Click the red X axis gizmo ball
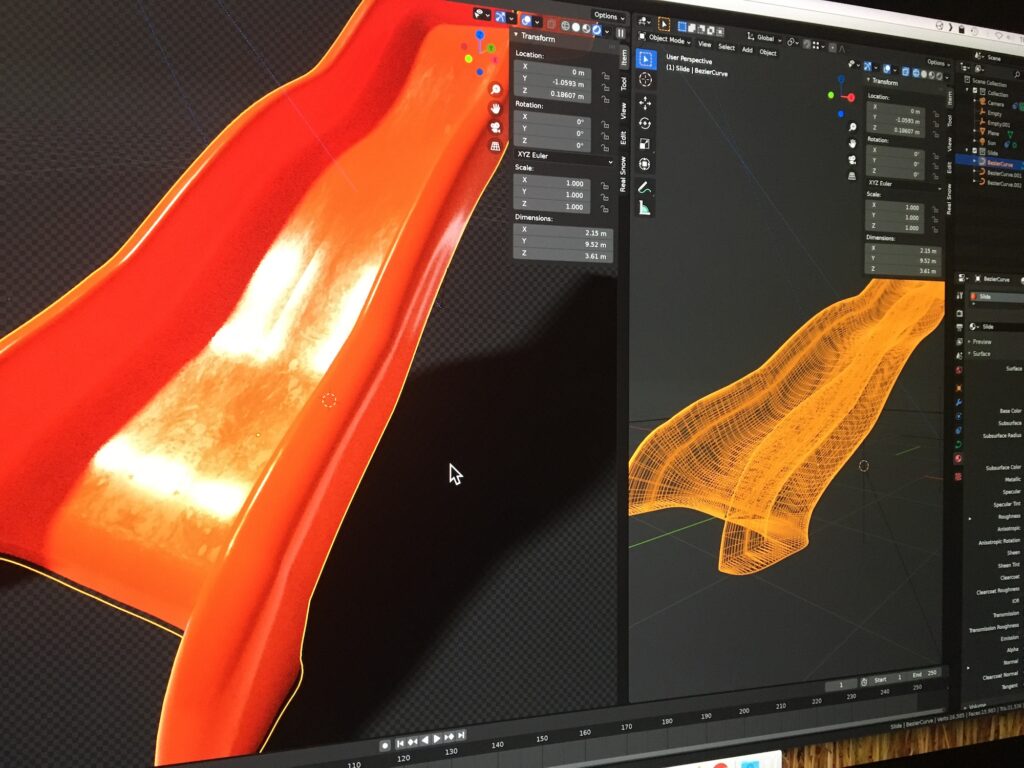Viewport: 1024px width, 768px height. (851, 97)
